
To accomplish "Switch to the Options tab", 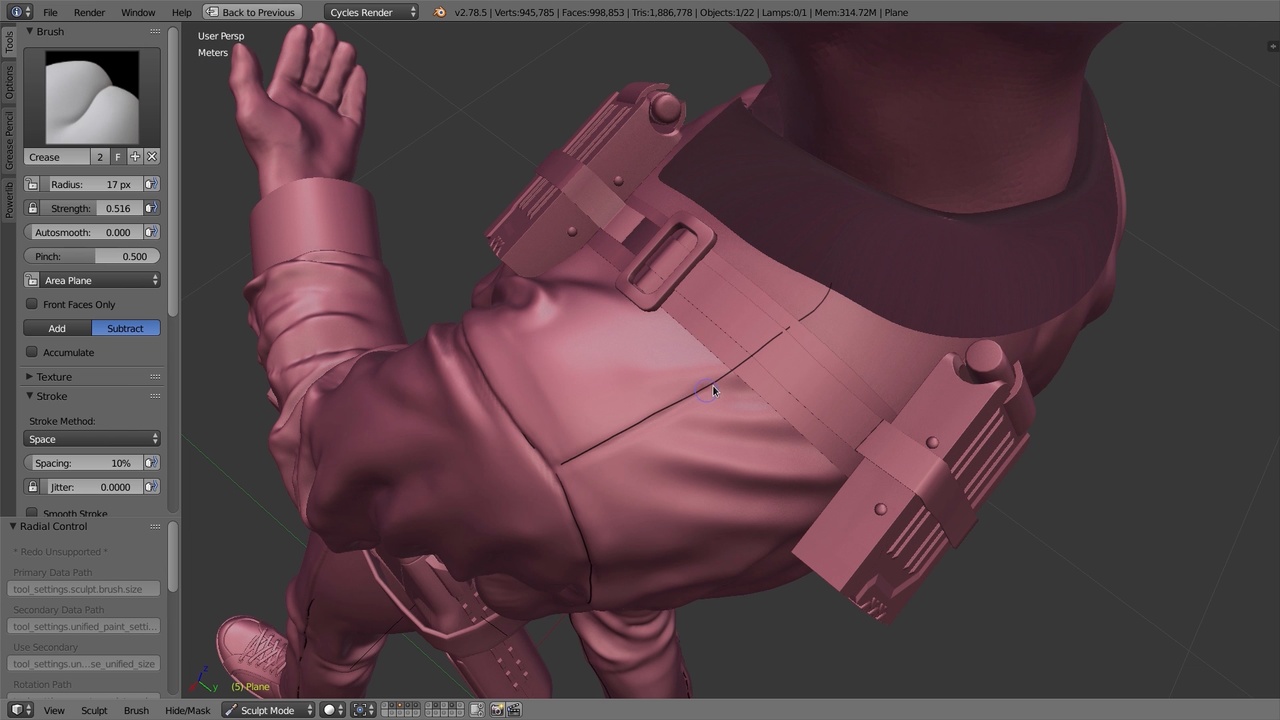I will click(9, 82).
